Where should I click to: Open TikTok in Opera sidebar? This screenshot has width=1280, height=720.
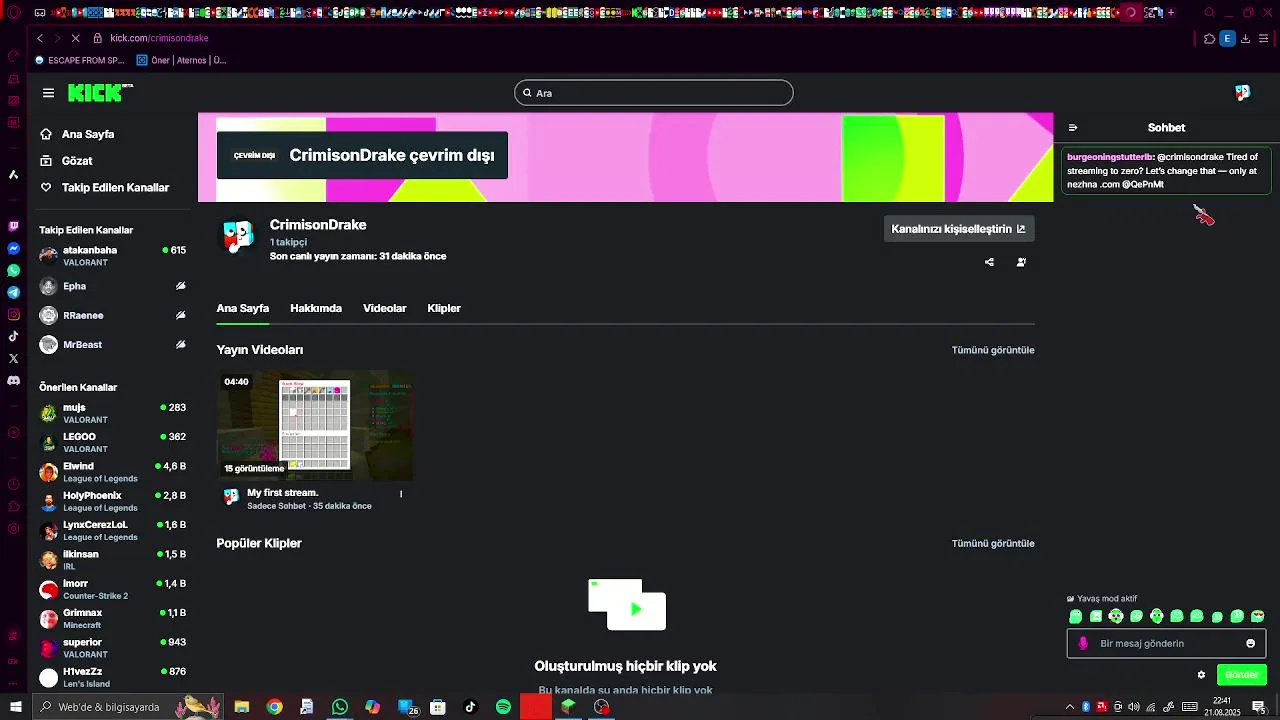tap(13, 337)
